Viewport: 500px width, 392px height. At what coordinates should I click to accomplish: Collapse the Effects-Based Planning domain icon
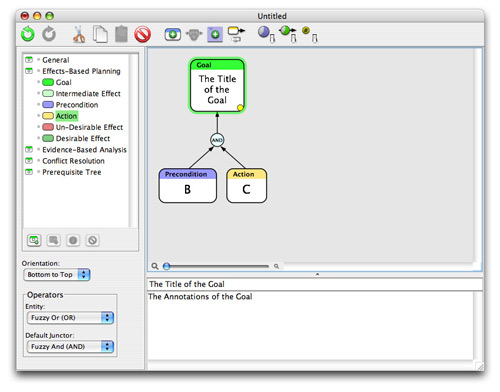pyautogui.click(x=29, y=71)
